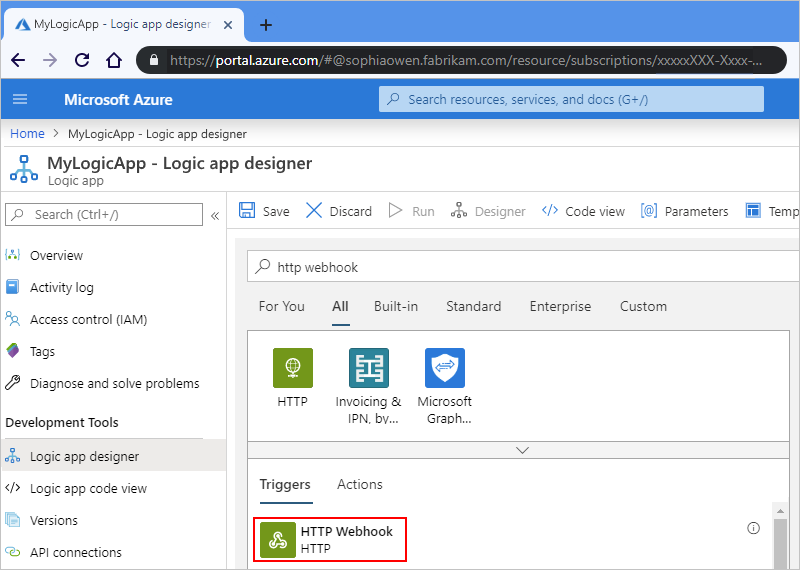
Task: Discard changes in toolbar
Action: [339, 211]
